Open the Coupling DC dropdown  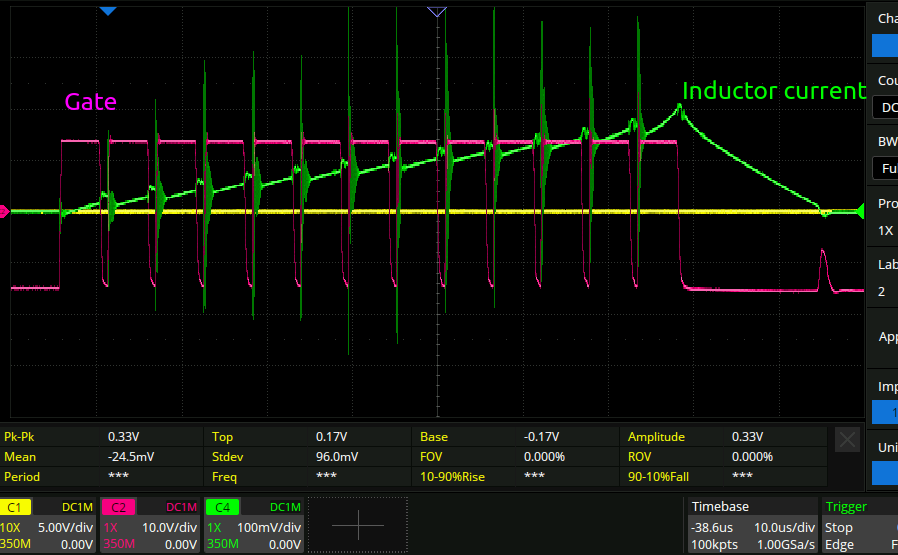884,107
